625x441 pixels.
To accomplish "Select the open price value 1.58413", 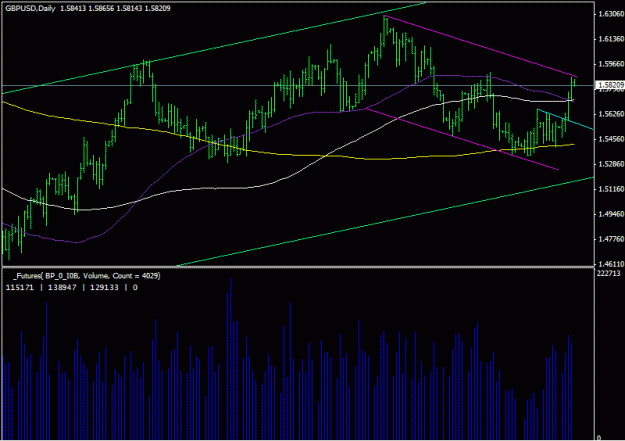I will click(73, 8).
